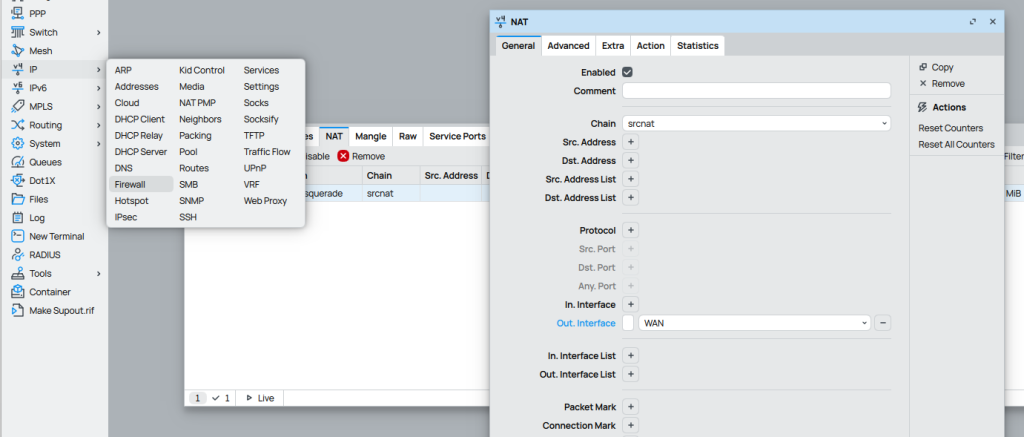
Task: Click the red Remove icon in toolbar
Action: [343, 156]
